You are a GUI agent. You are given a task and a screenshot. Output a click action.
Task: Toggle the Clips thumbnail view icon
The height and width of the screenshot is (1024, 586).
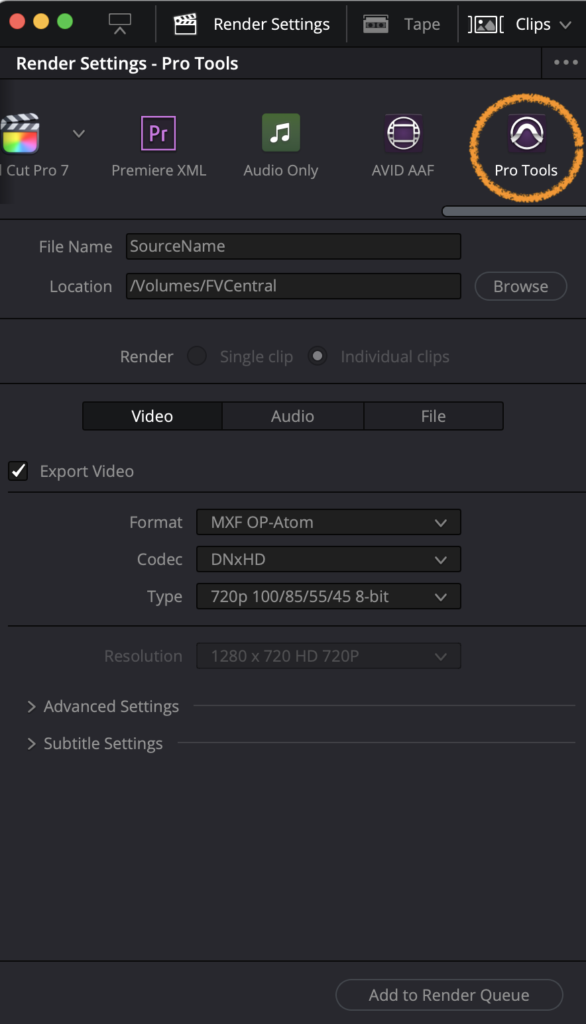(485, 24)
